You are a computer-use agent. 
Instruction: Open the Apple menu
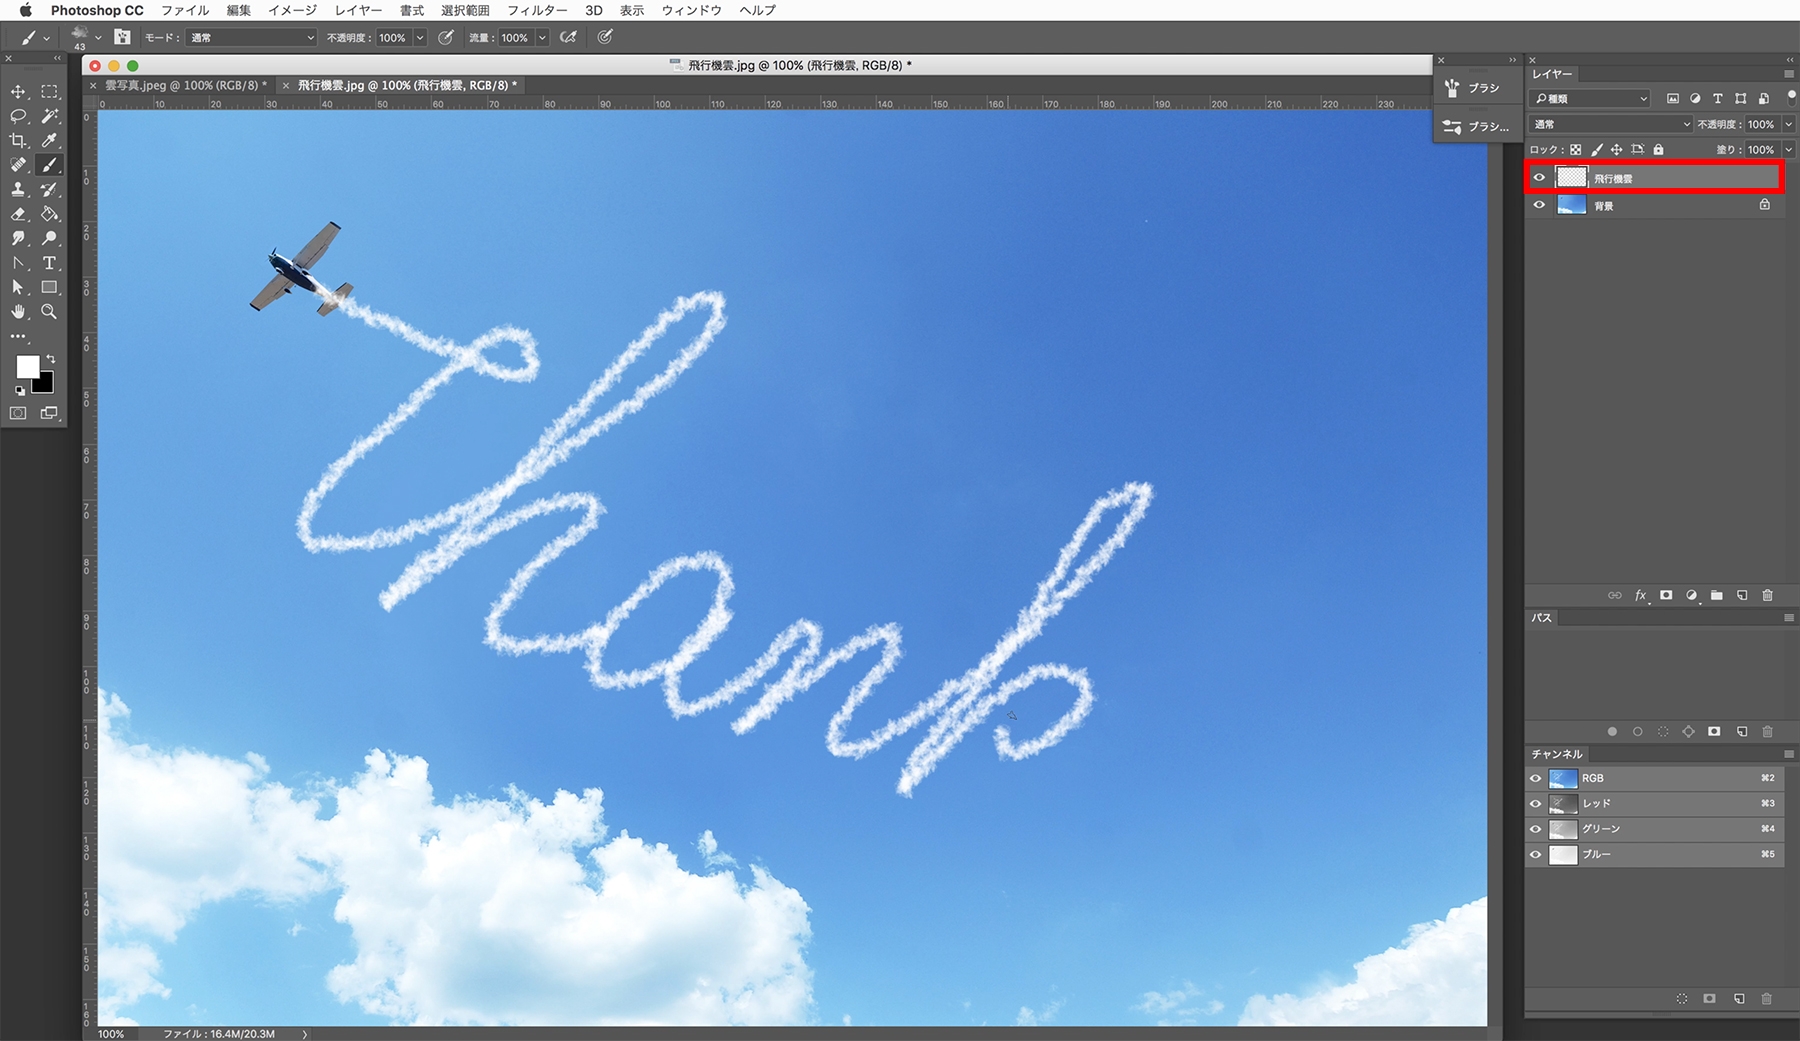26,10
